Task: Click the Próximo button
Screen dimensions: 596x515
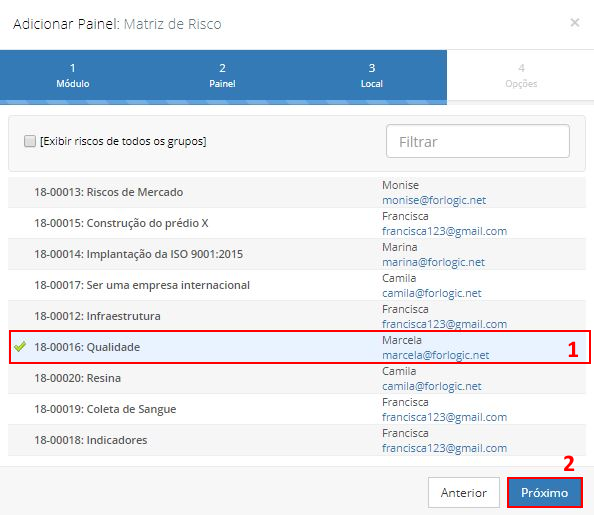Action: coord(544,493)
